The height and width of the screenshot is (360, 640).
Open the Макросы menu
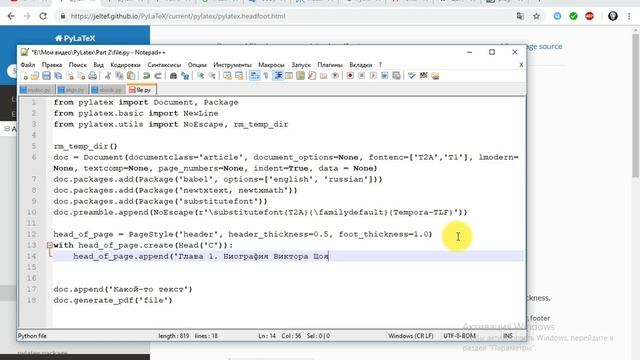[271, 65]
